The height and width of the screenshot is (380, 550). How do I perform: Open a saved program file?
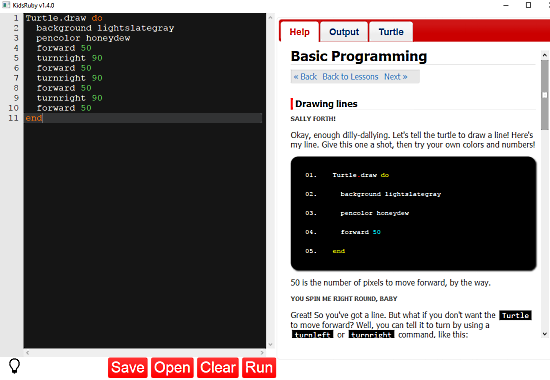coord(172,368)
